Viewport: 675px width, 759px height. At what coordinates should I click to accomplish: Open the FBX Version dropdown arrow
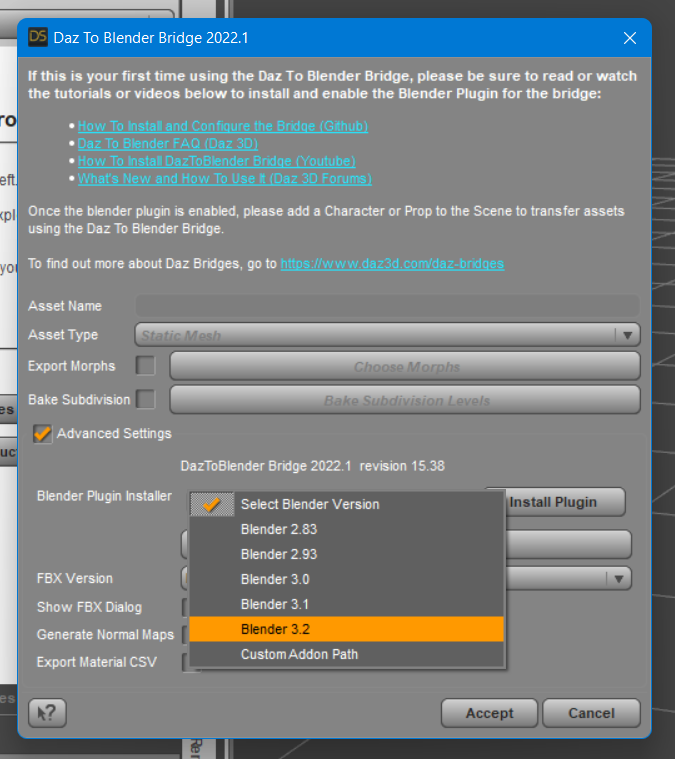click(x=618, y=579)
